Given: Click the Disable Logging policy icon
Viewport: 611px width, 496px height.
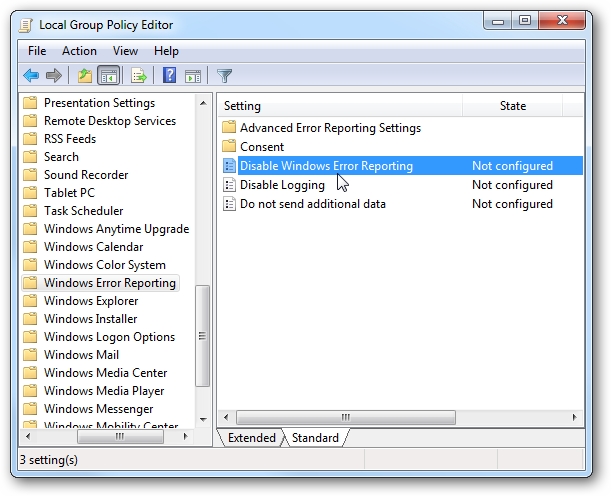Looking at the screenshot, I should (229, 184).
